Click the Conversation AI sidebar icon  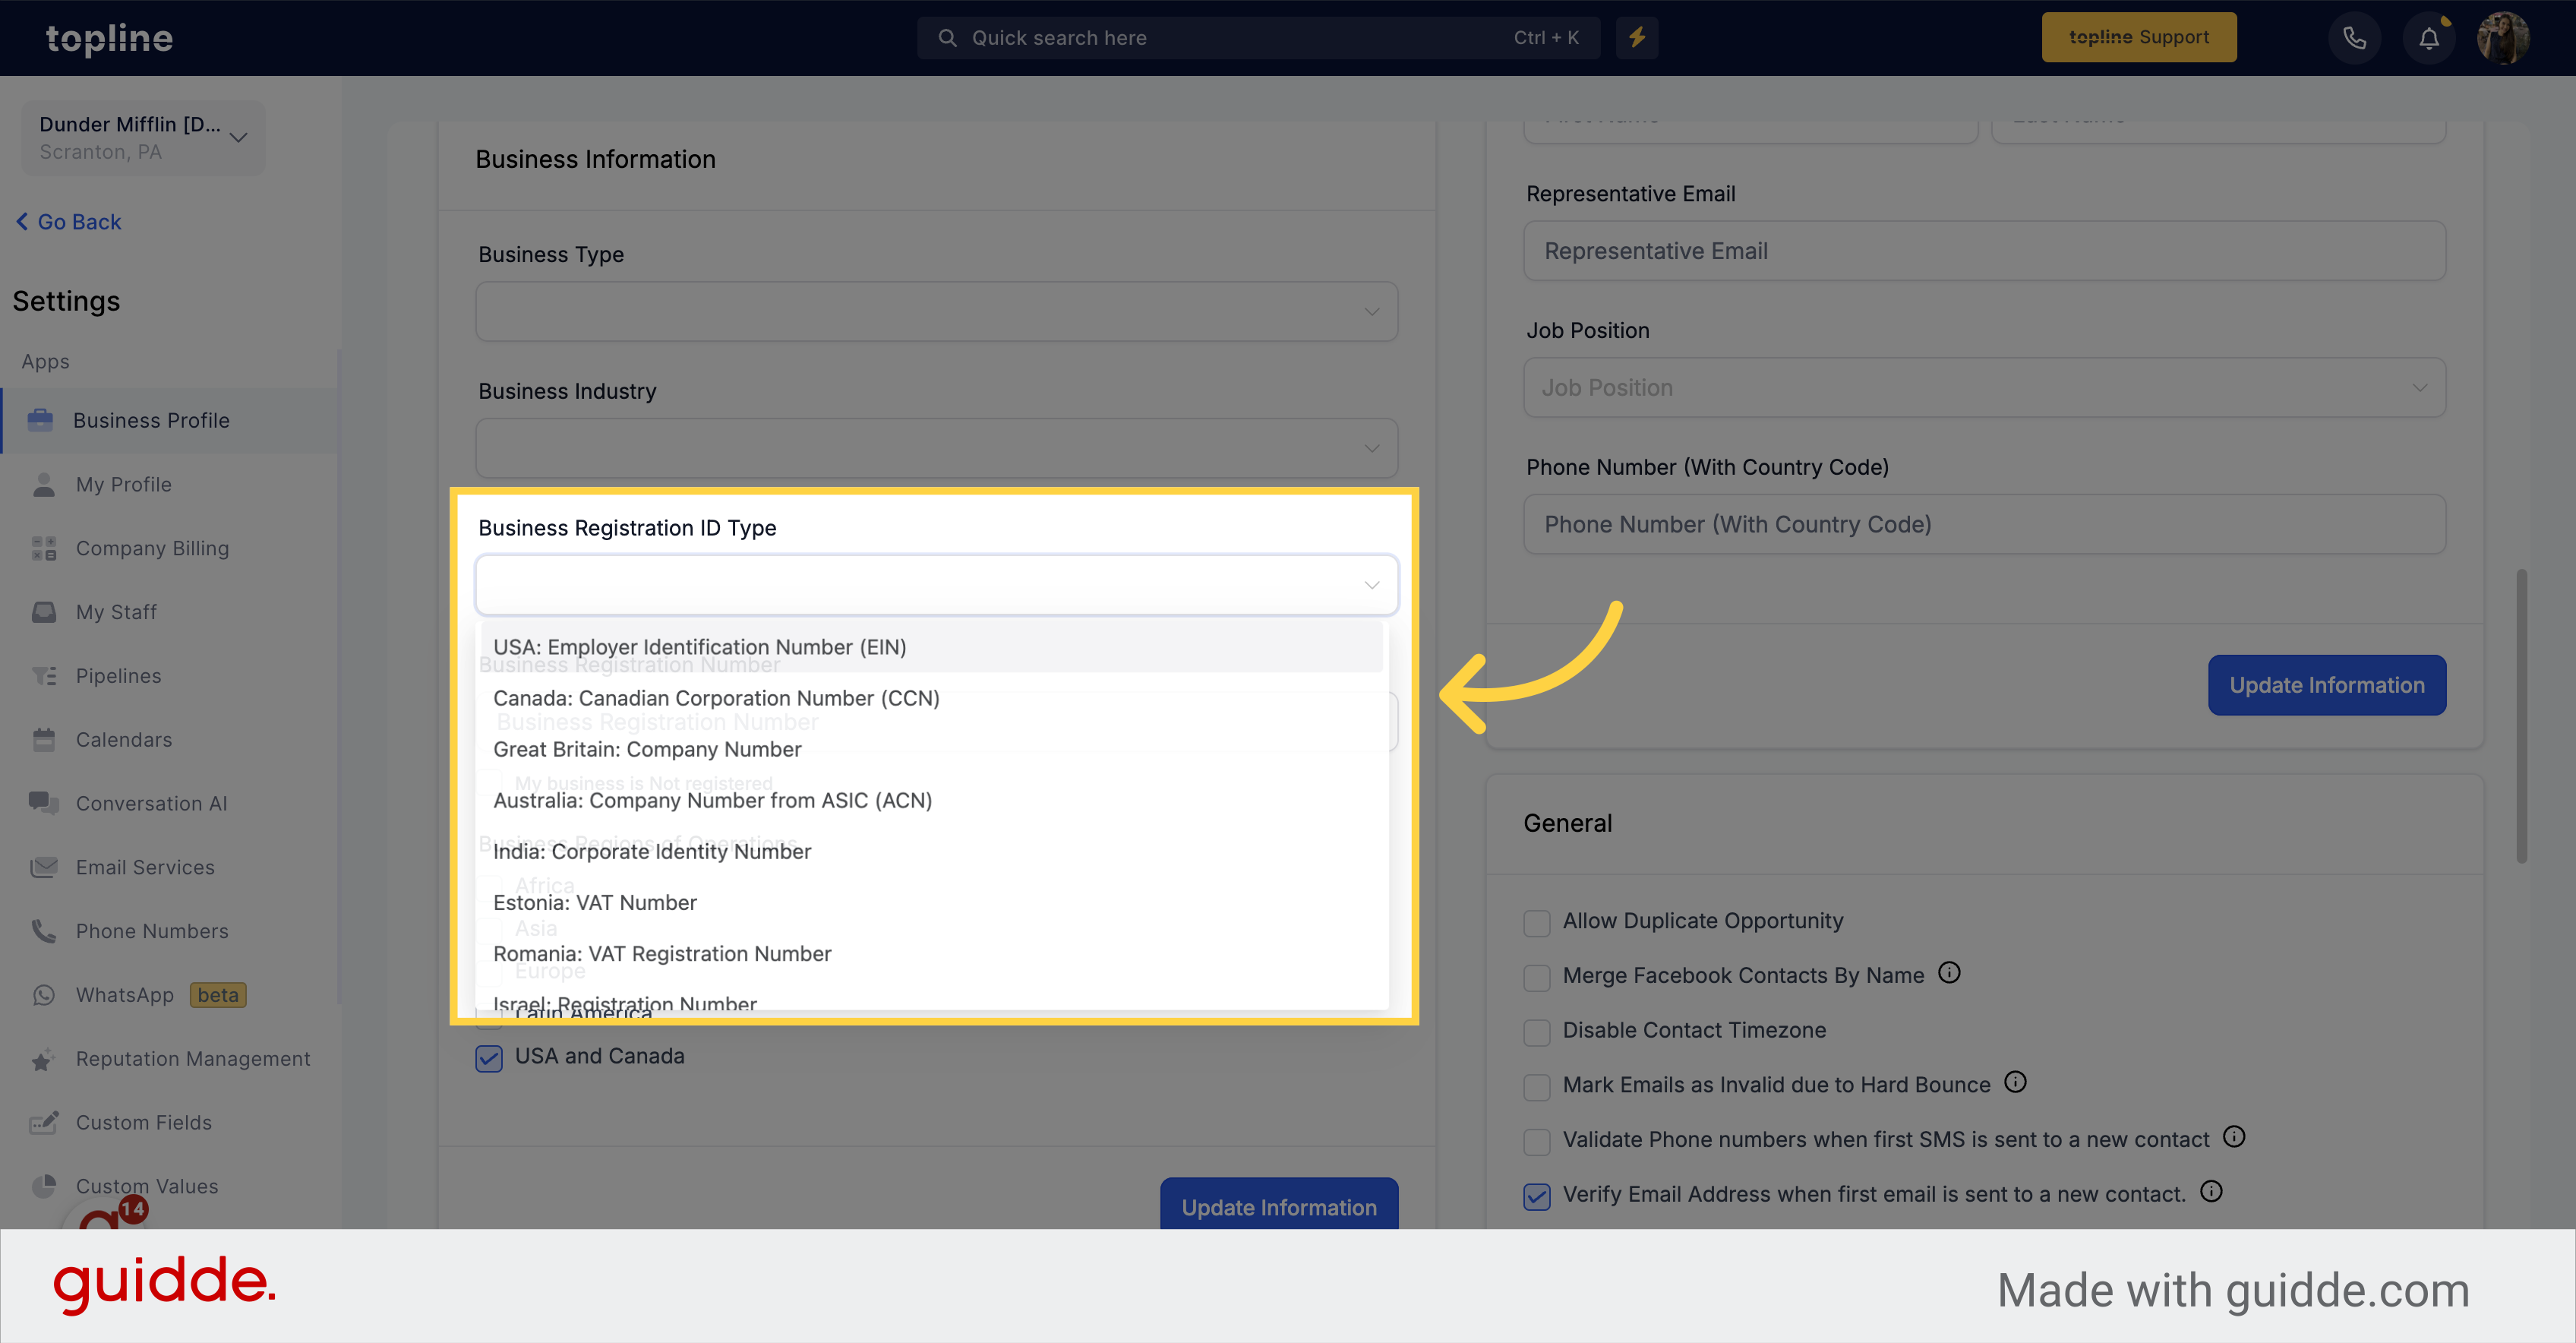tap(44, 803)
